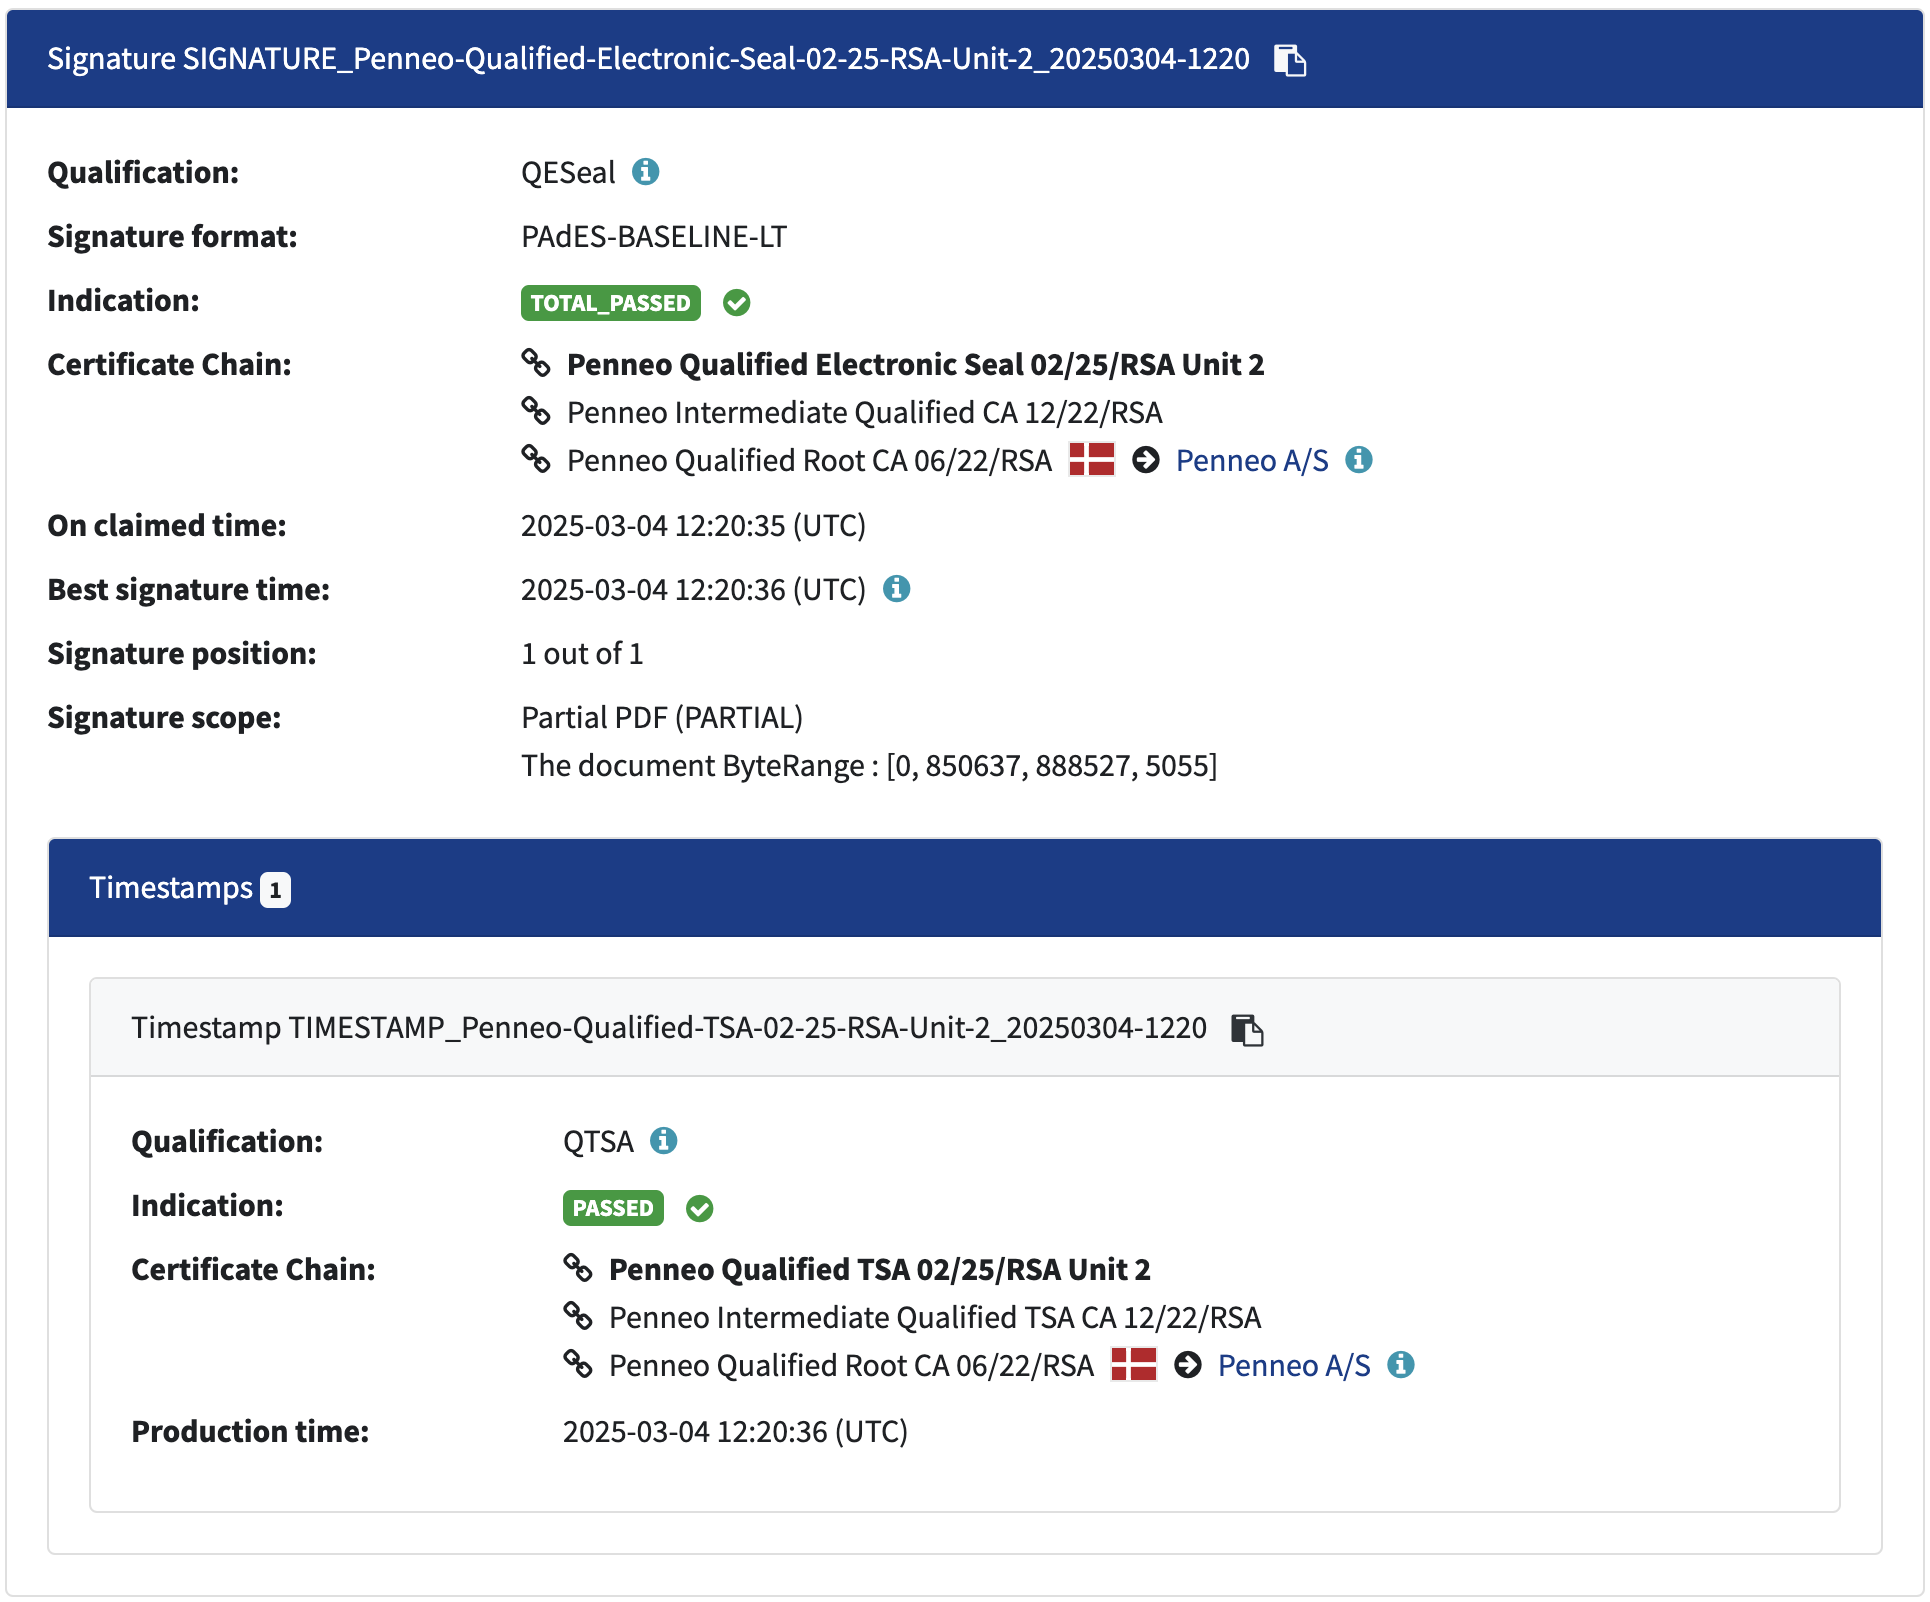The image size is (1930, 1602).
Task: Click the '1 out of 1' signature position
Action: tap(582, 654)
